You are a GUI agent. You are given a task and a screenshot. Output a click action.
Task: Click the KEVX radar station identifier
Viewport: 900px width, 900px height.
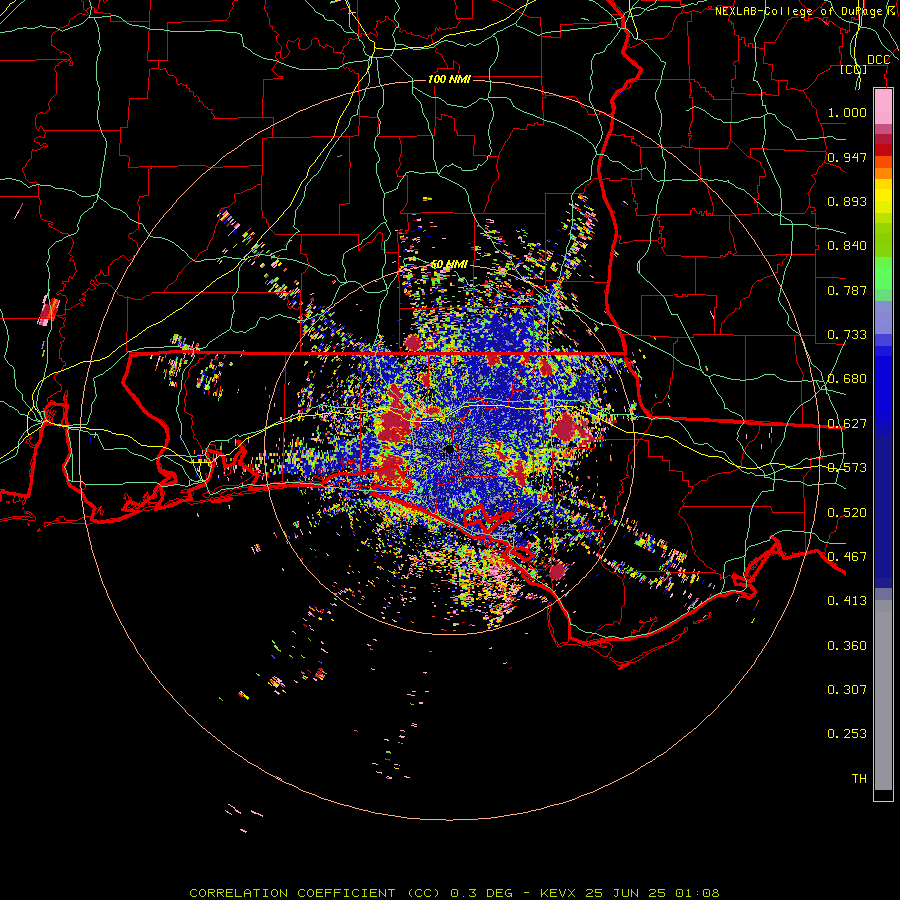[560, 893]
